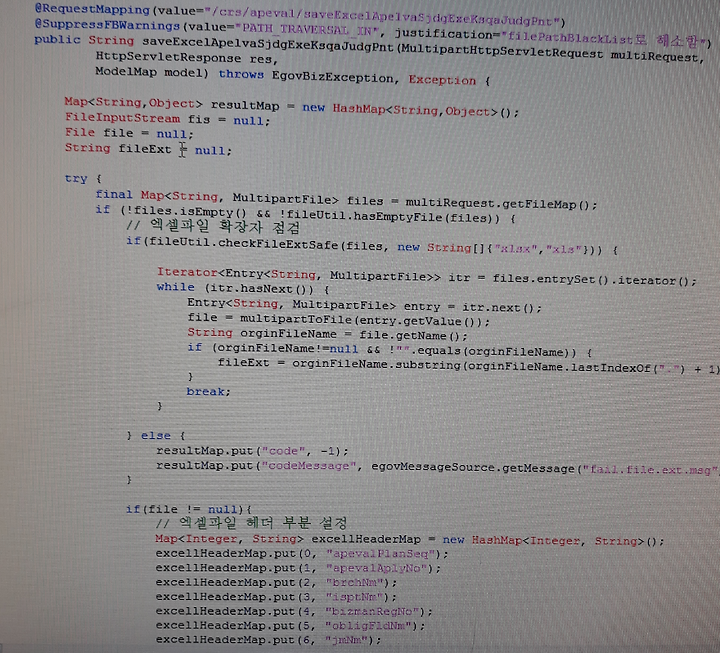720x653 pixels.
Task: Click the String fileExt declaration
Action: tap(148, 149)
